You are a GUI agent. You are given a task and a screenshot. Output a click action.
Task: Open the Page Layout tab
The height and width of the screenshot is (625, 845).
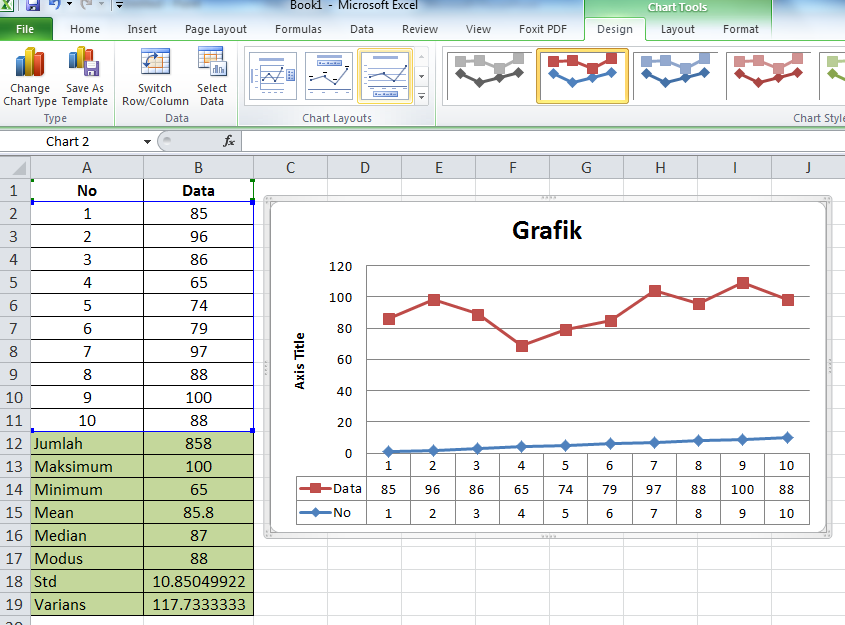click(x=216, y=29)
